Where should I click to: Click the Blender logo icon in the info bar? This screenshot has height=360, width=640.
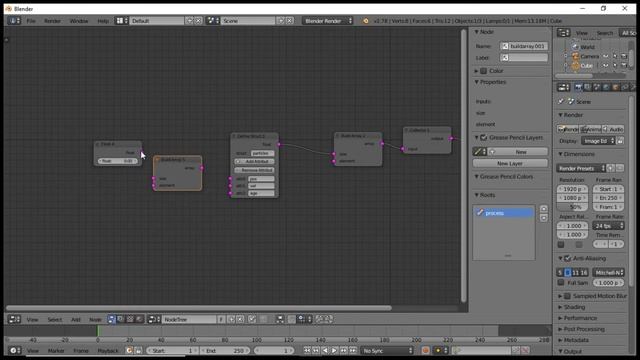(366, 21)
